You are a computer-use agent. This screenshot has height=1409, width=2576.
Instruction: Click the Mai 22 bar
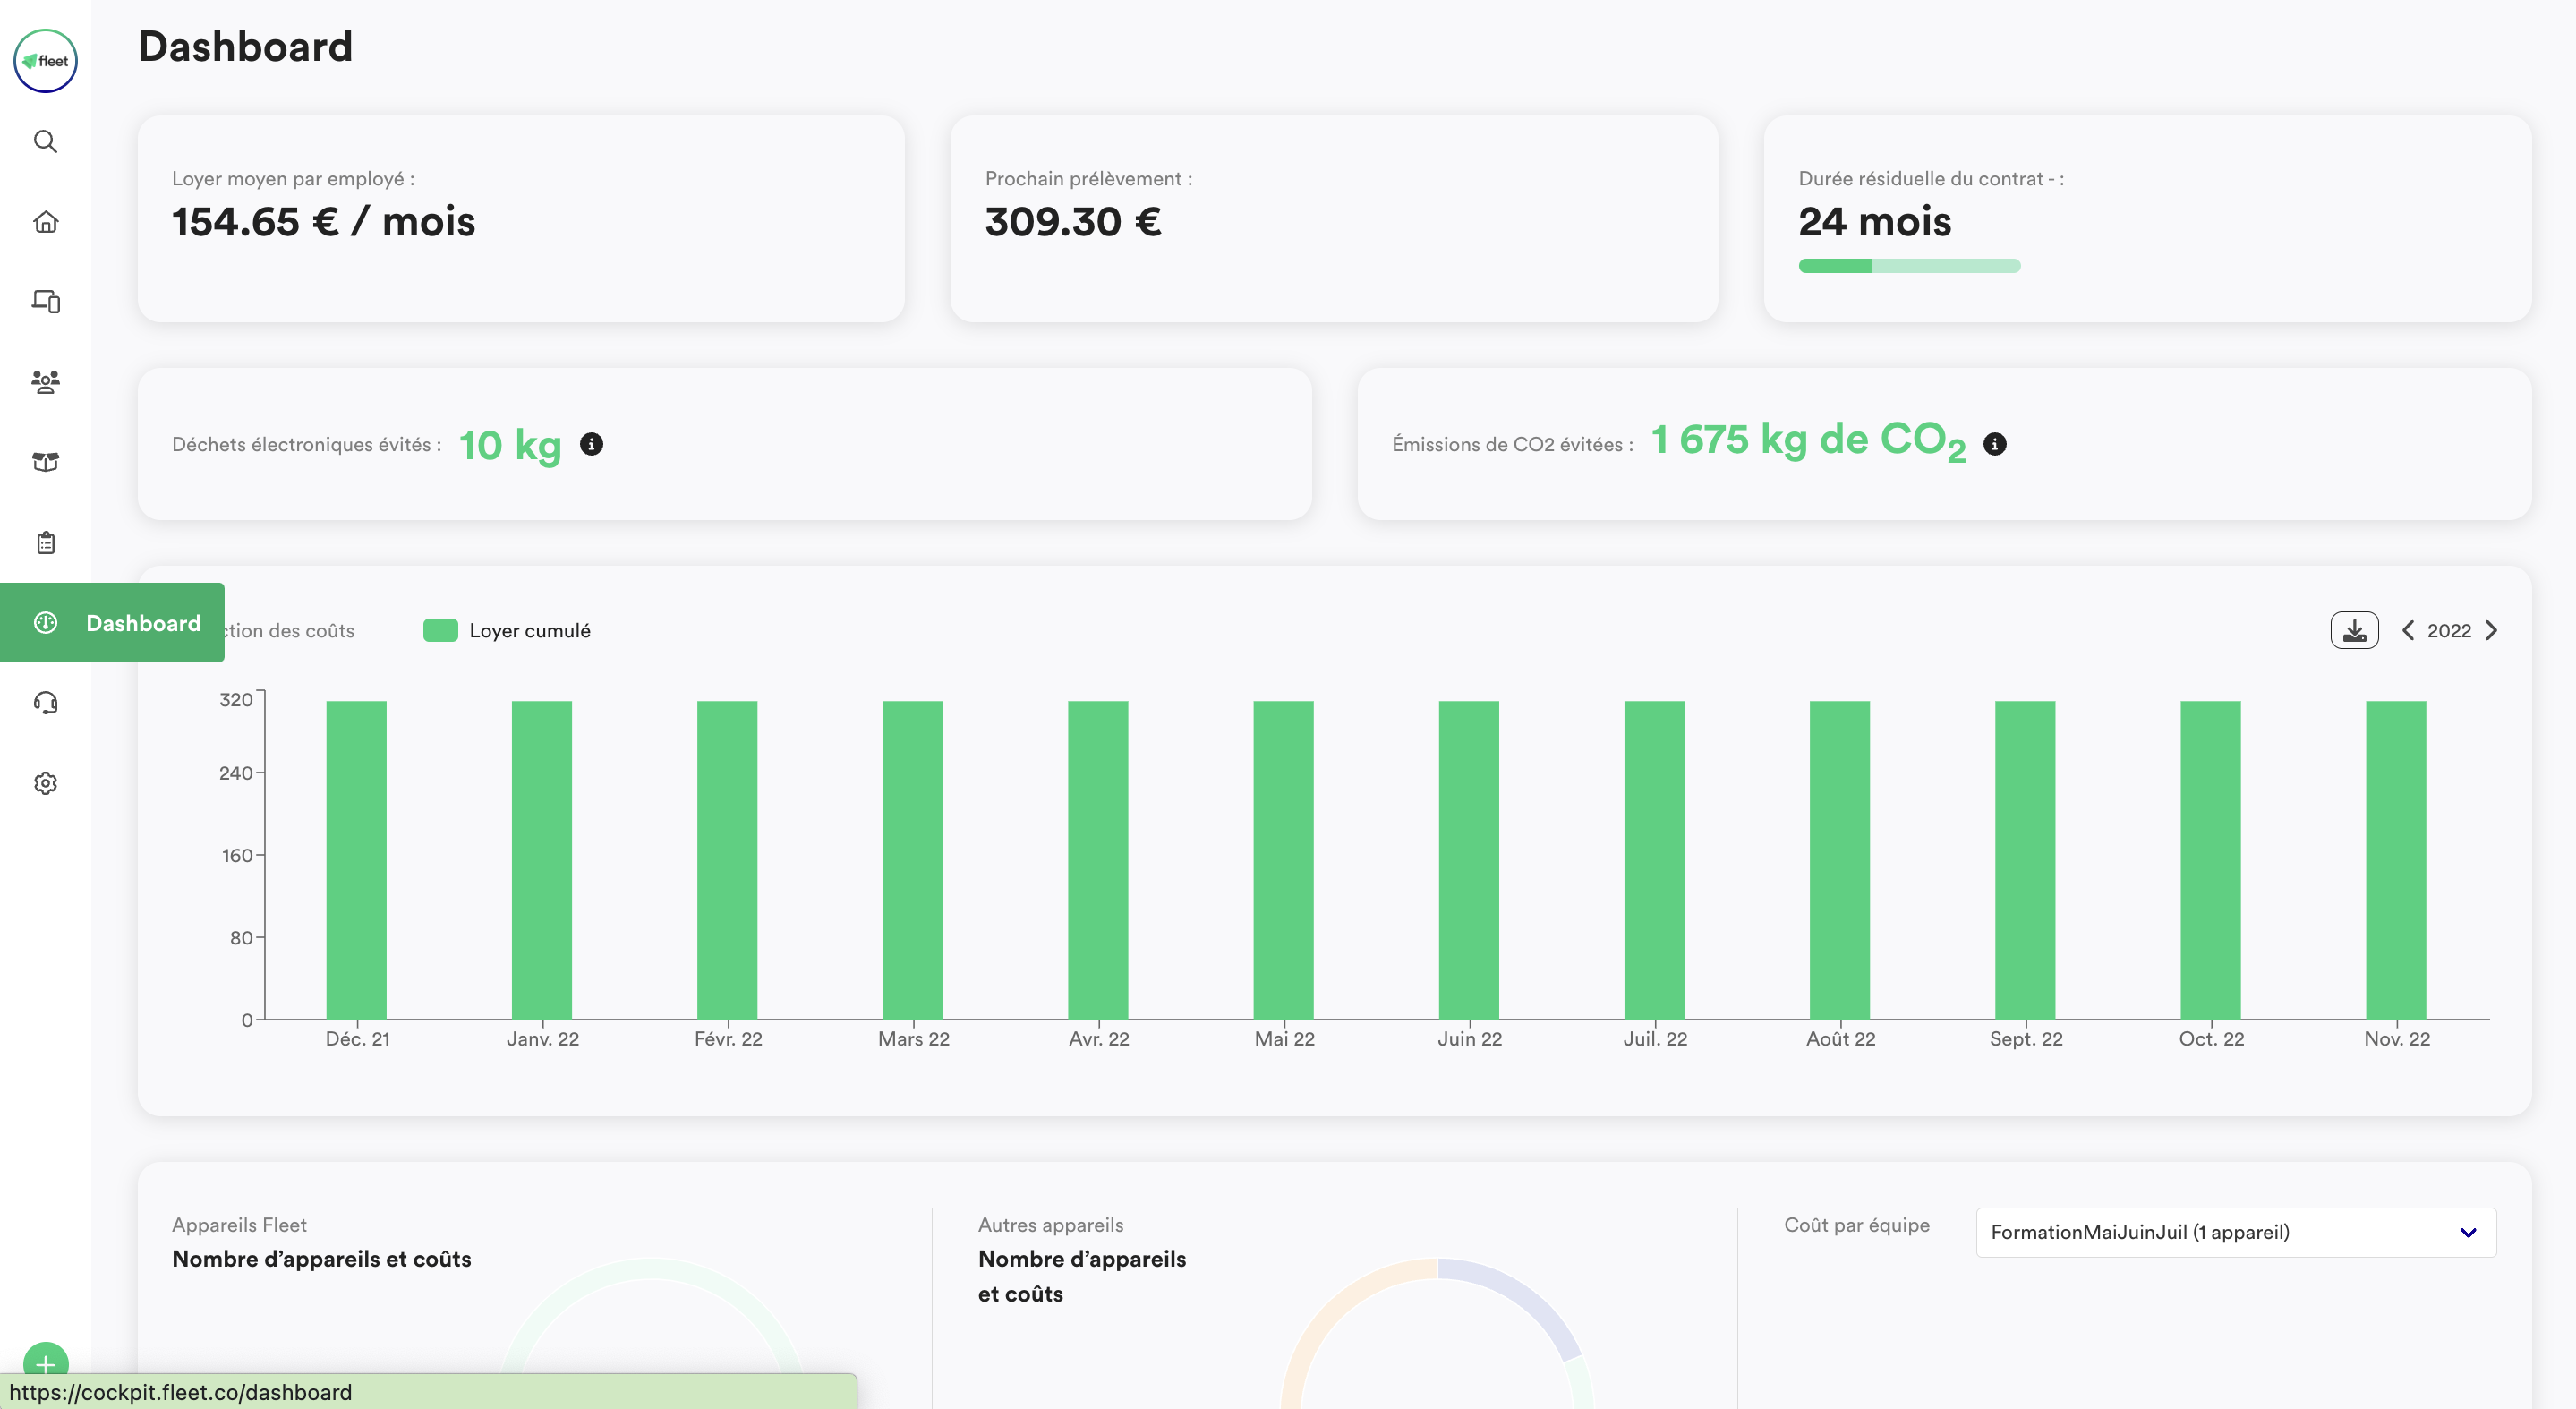coord(1283,860)
